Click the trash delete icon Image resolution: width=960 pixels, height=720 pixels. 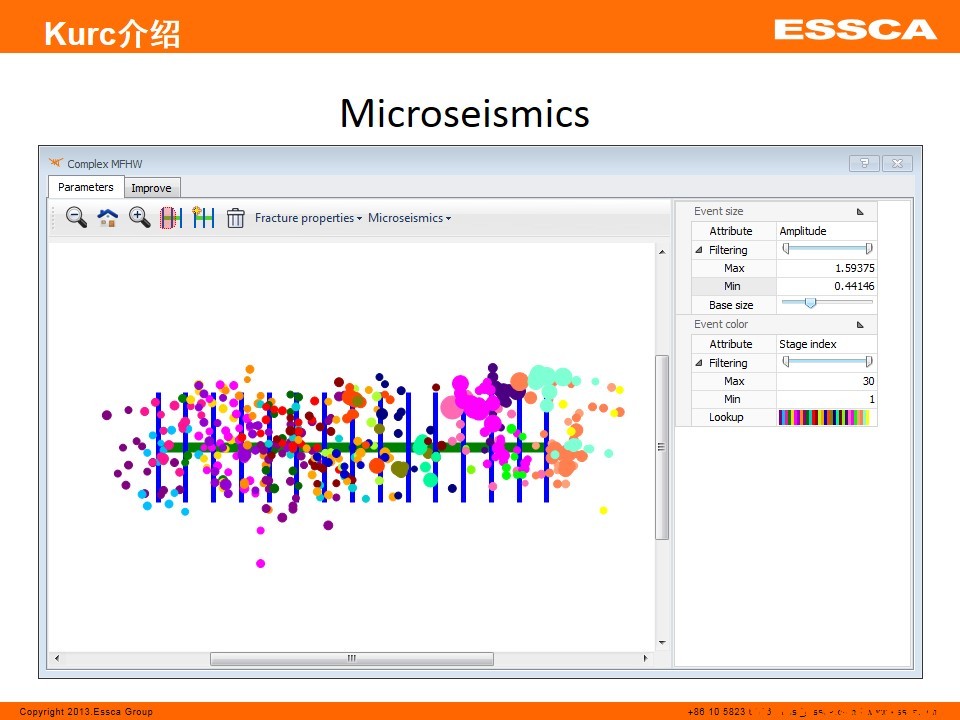pyautogui.click(x=235, y=217)
